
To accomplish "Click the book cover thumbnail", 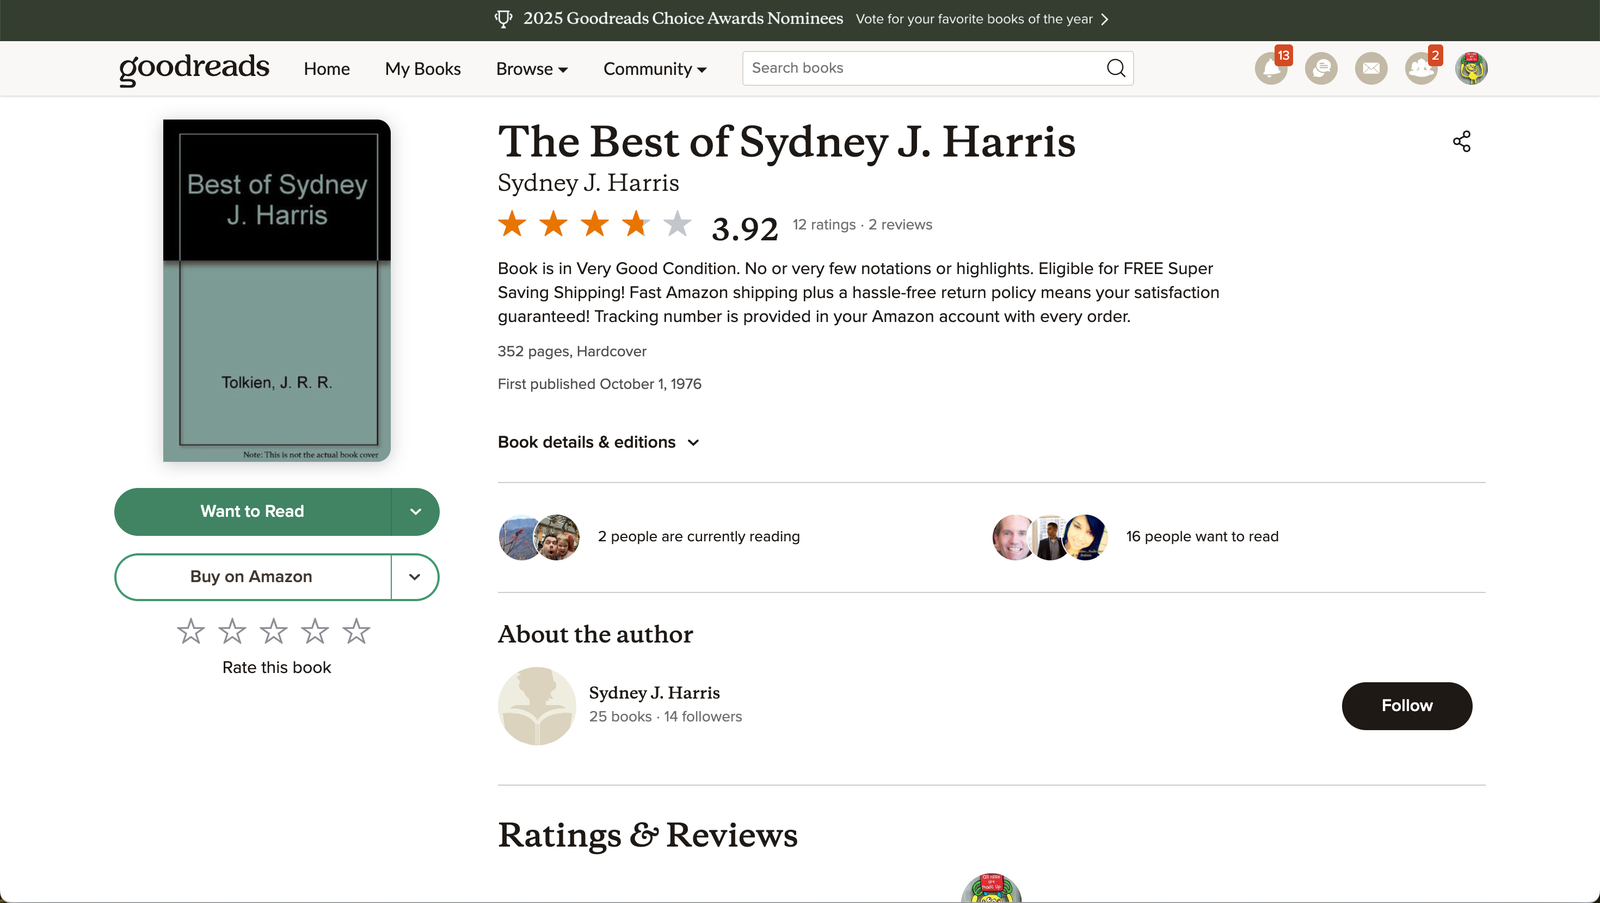I will (x=277, y=291).
